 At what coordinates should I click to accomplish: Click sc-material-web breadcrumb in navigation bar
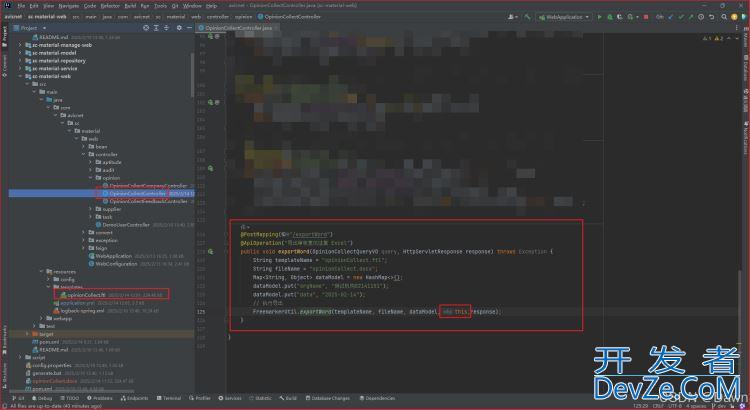tap(47, 17)
